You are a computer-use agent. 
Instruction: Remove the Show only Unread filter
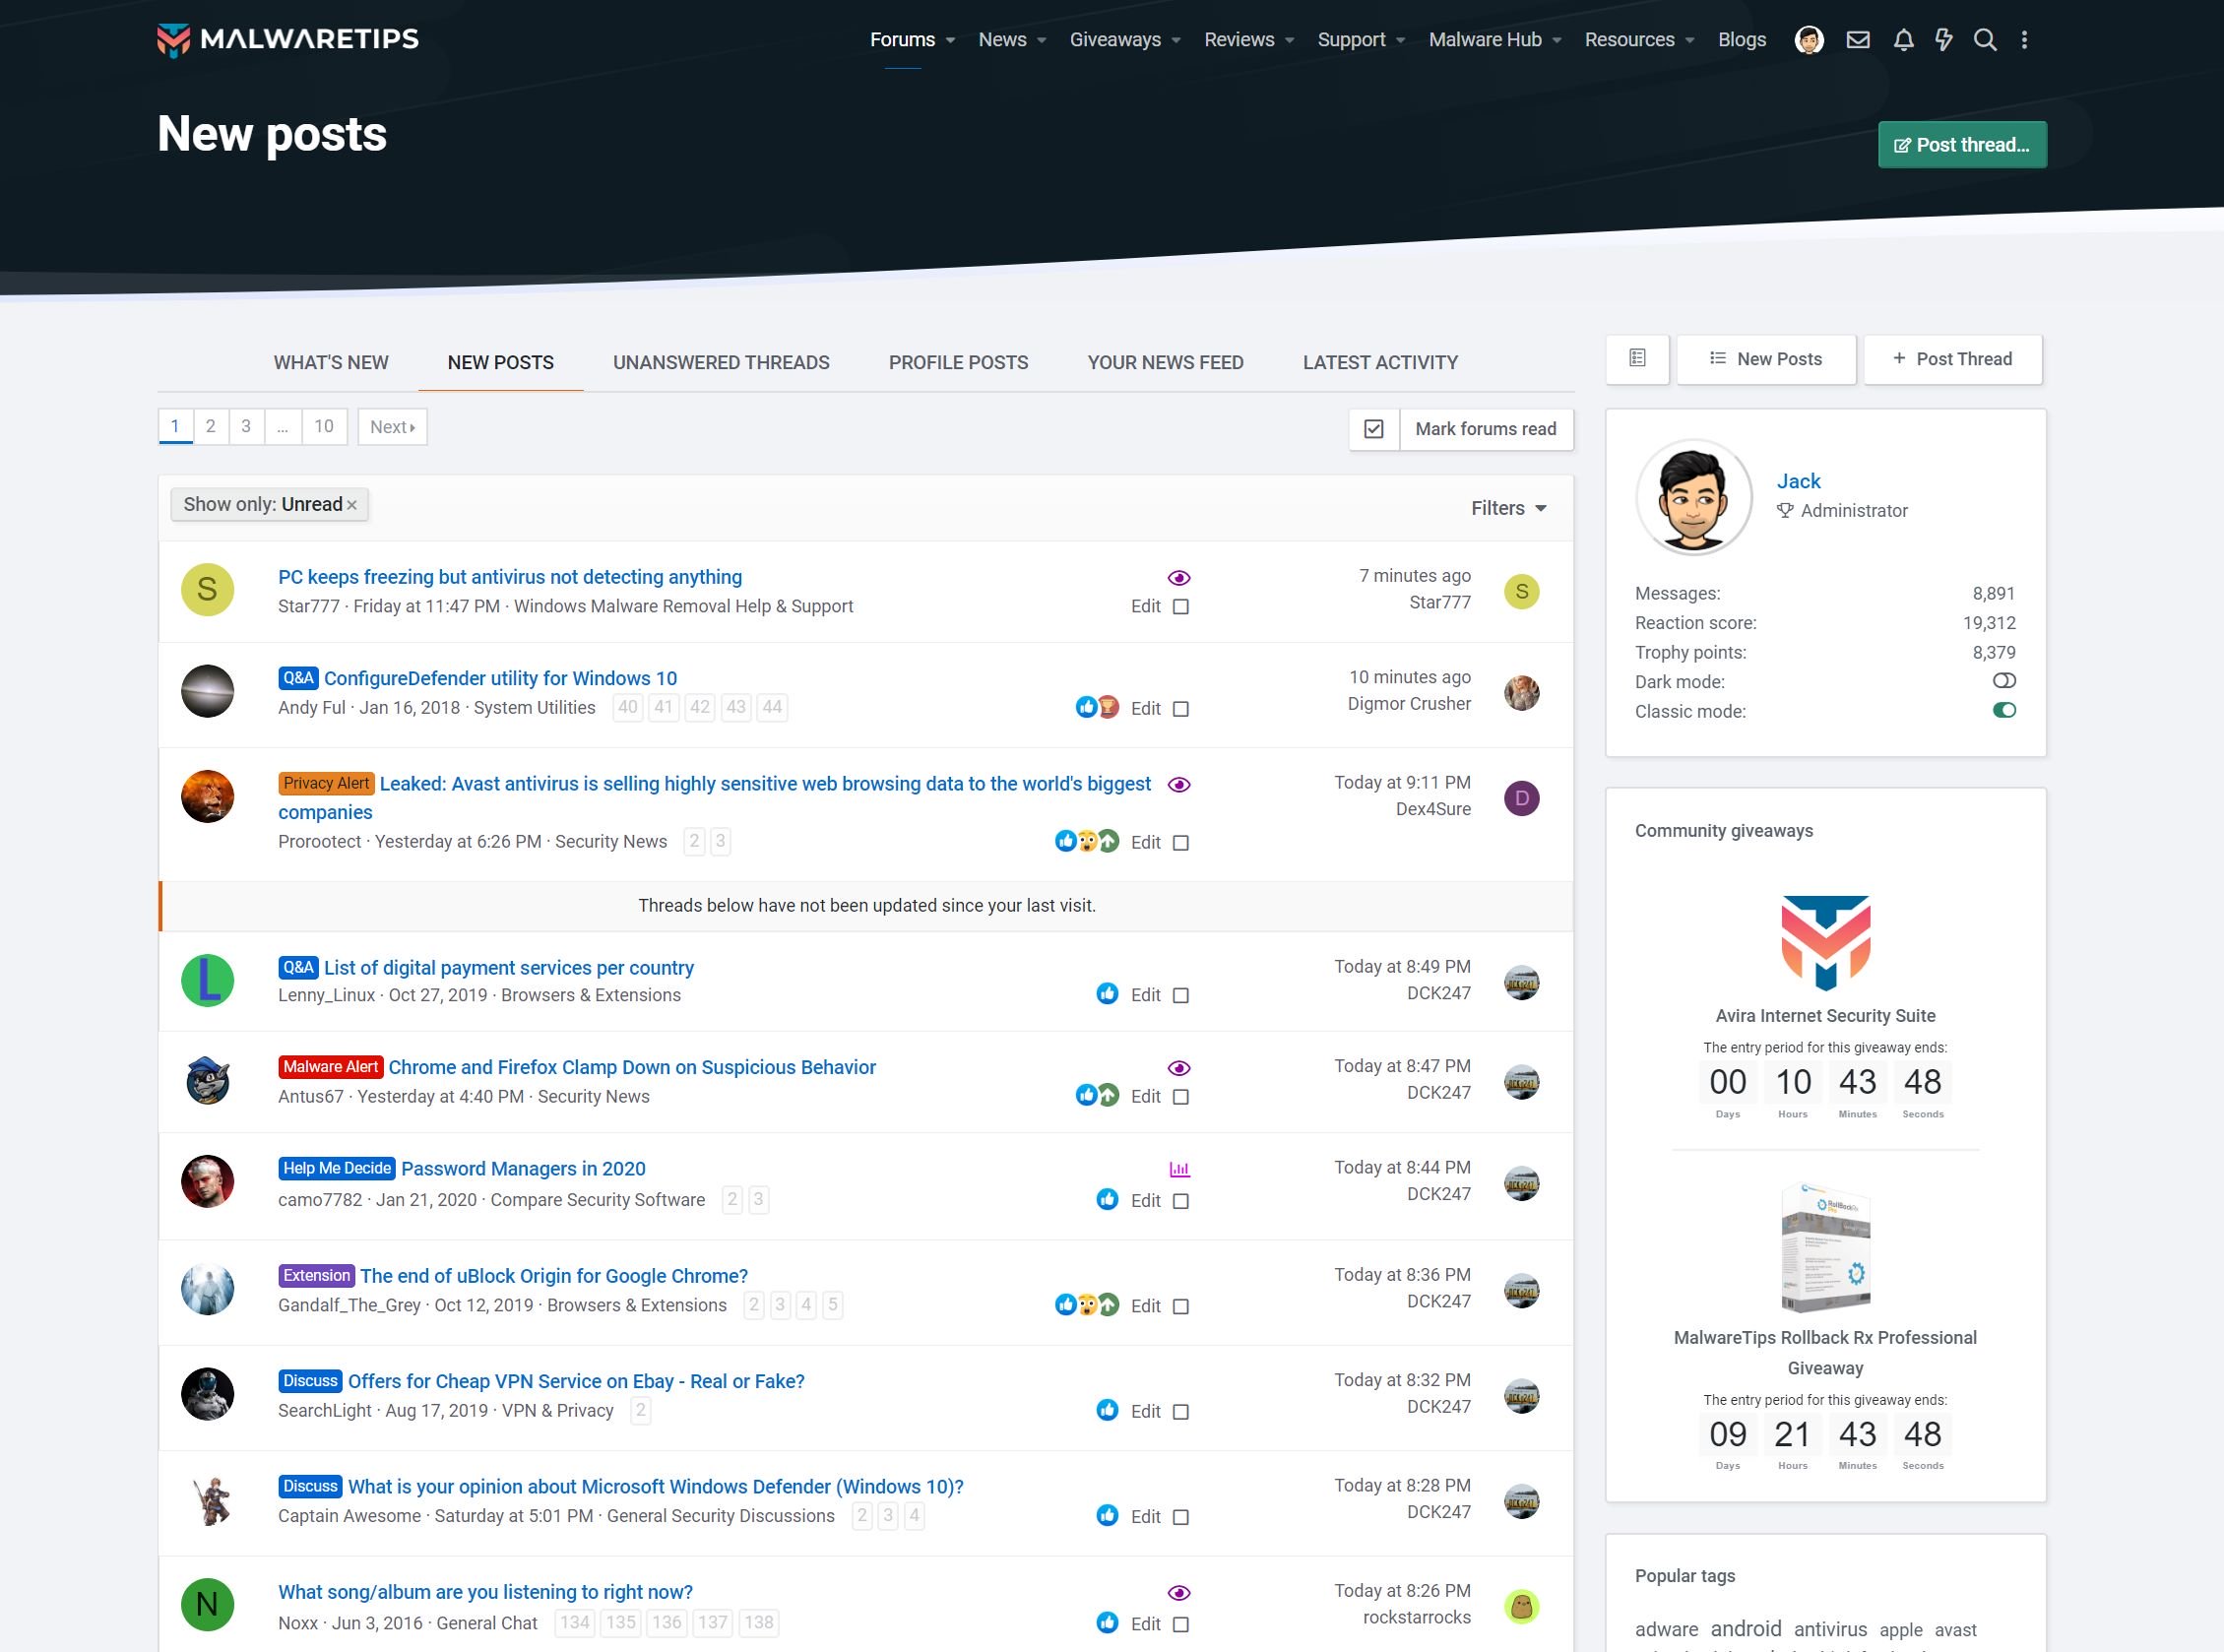[352, 506]
